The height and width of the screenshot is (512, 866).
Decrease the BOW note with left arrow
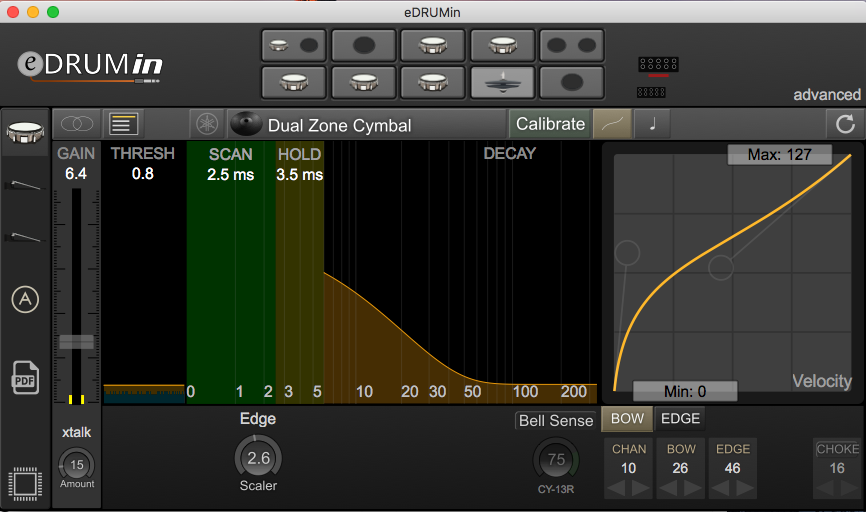coord(668,488)
